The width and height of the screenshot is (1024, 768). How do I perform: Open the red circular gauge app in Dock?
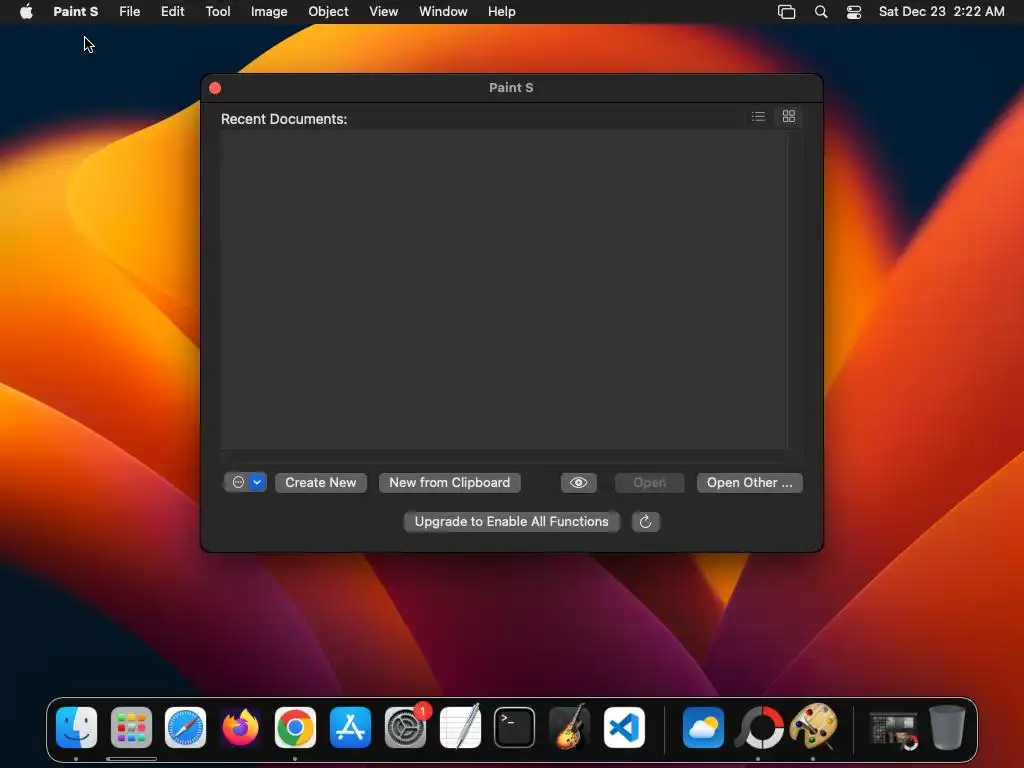759,728
